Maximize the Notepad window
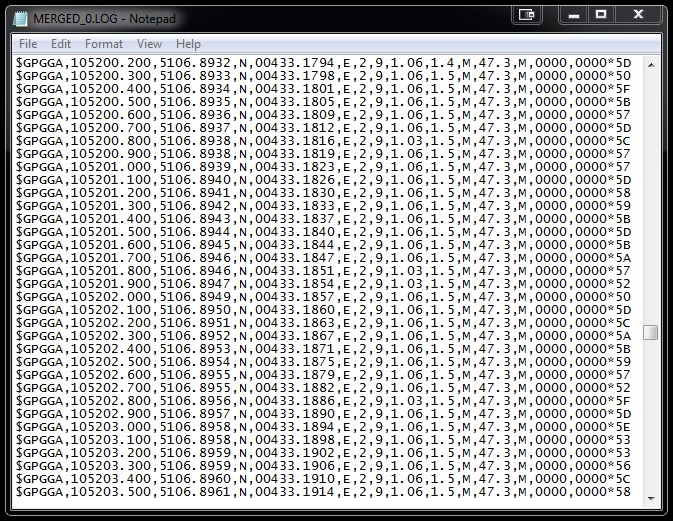Image resolution: width=673 pixels, height=521 pixels. click(601, 15)
